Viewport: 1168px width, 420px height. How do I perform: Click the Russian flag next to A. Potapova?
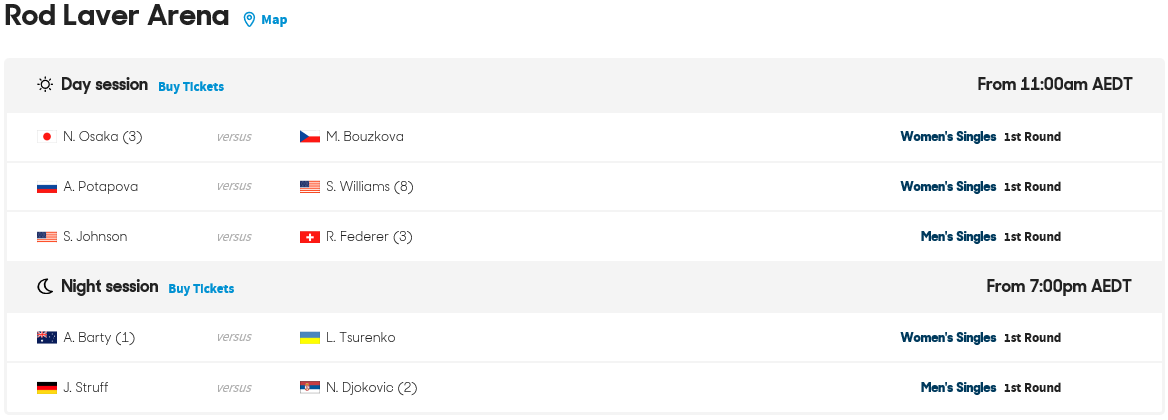[x=47, y=187]
